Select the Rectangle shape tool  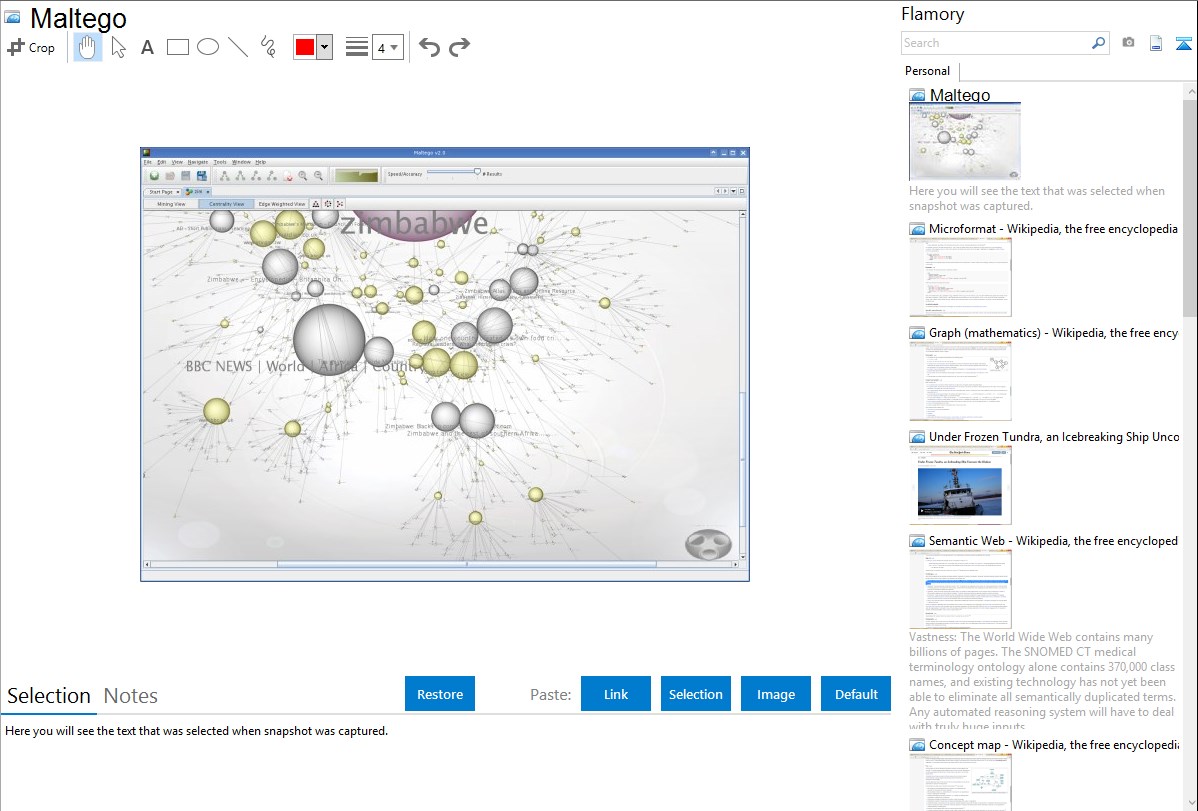coord(177,47)
